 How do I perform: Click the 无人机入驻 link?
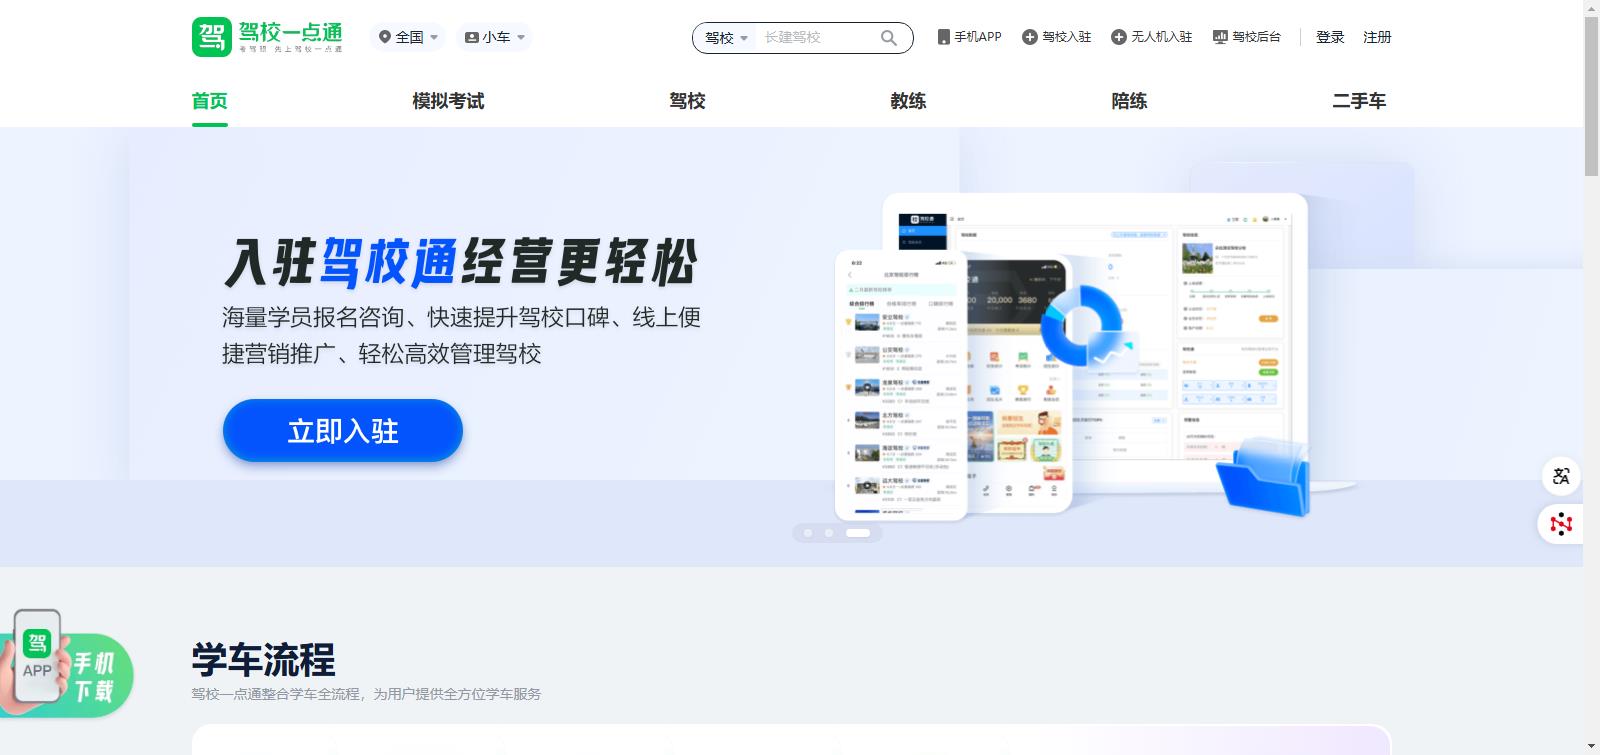[x=1151, y=37]
